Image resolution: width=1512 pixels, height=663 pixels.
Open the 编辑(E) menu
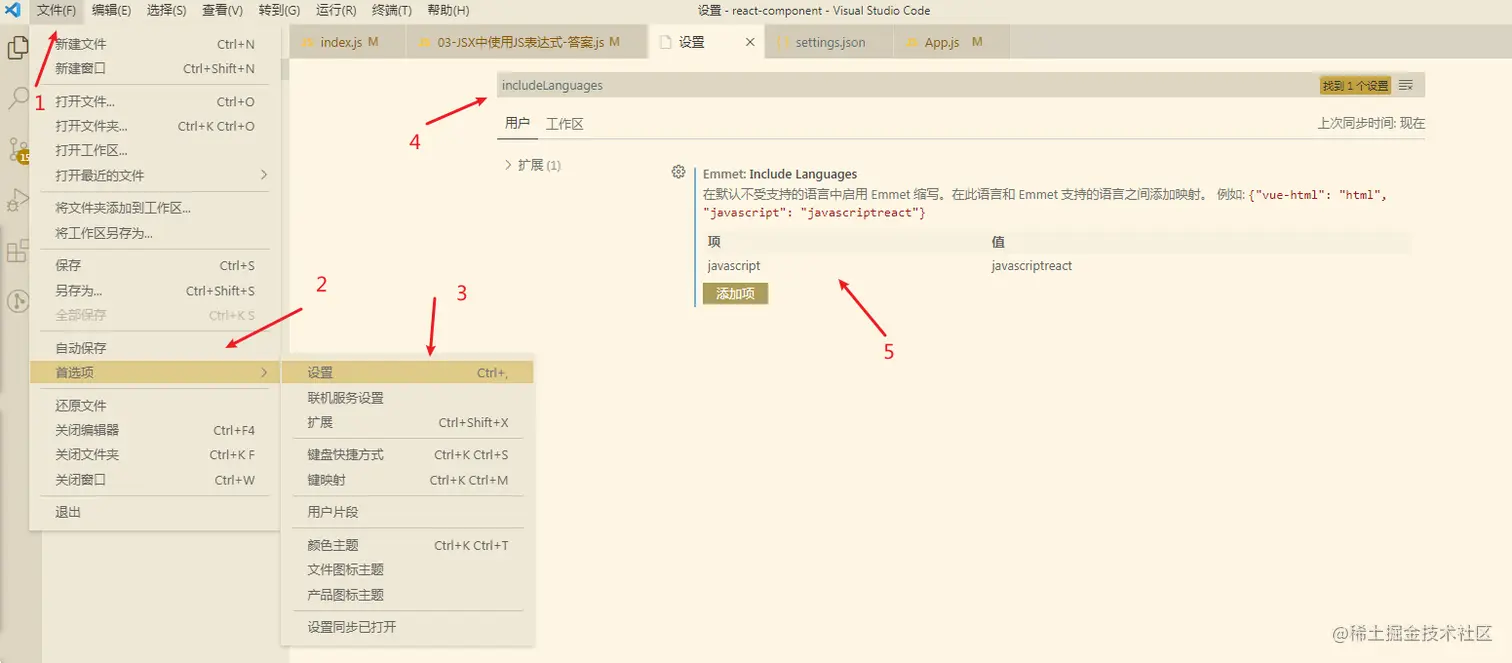(111, 11)
